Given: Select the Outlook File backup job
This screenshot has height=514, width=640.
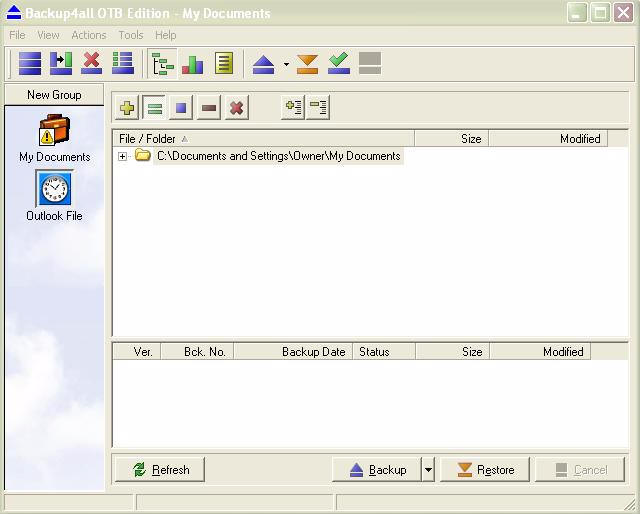Looking at the screenshot, I should coord(54,196).
